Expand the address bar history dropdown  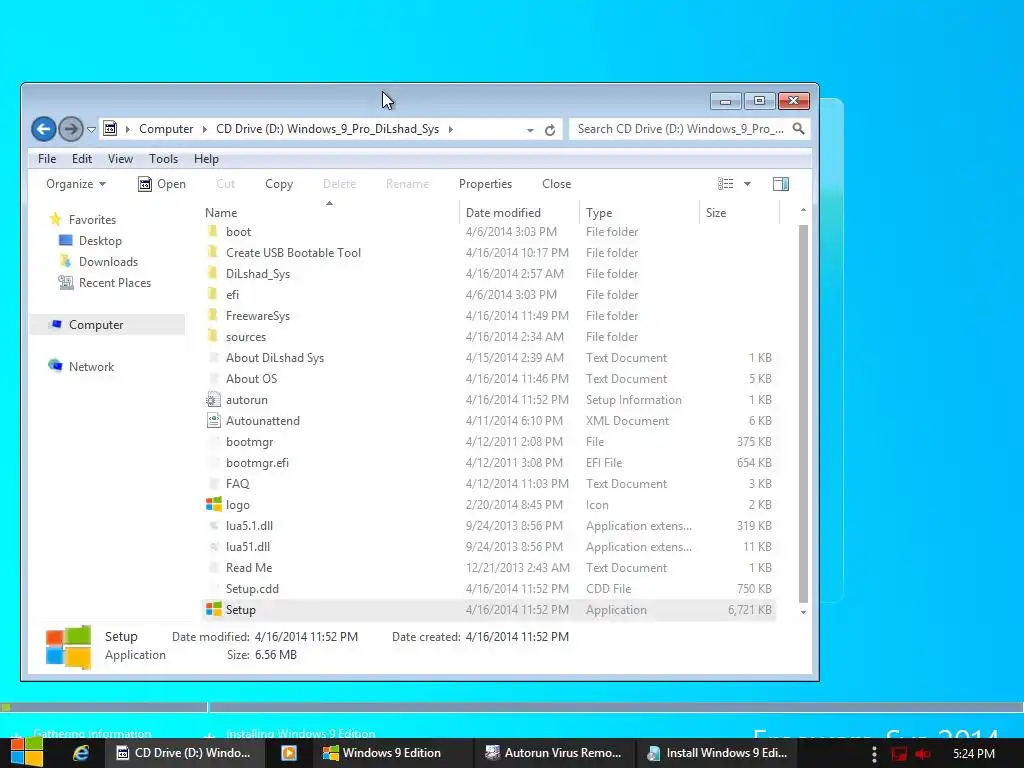coord(530,130)
